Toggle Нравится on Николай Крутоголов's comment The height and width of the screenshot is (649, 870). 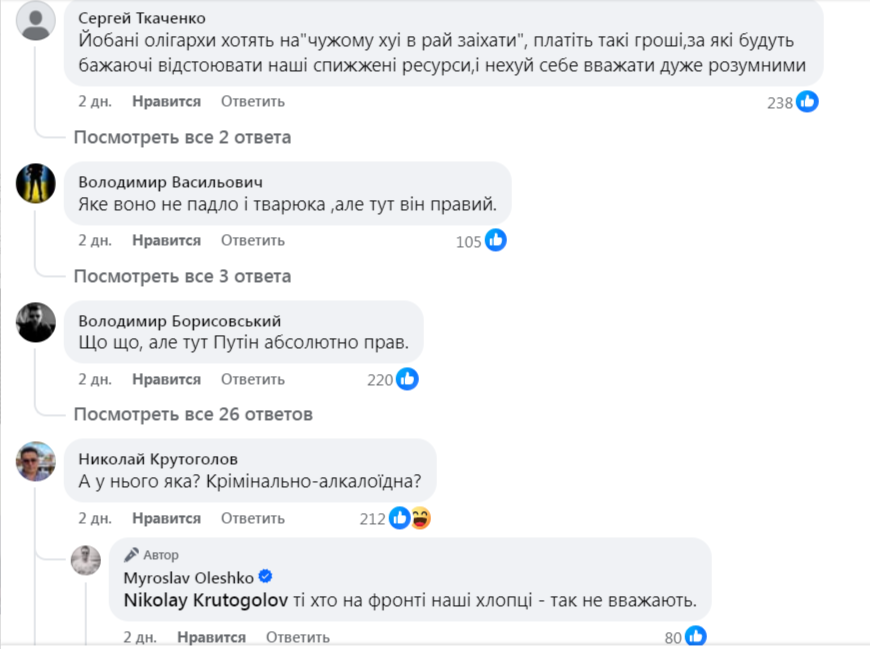(166, 518)
